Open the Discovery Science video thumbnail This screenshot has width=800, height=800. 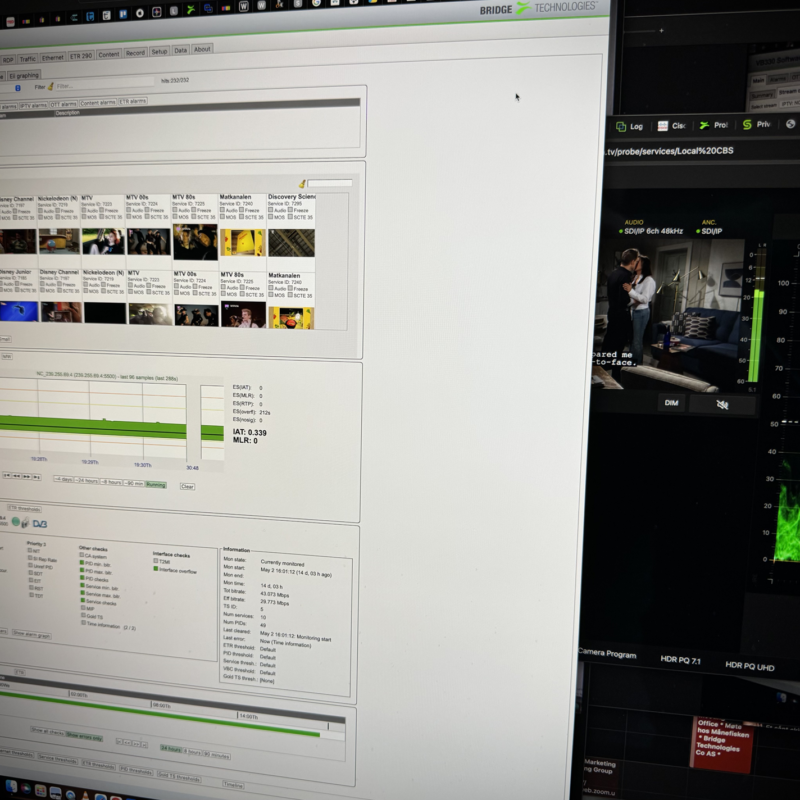click(x=291, y=242)
